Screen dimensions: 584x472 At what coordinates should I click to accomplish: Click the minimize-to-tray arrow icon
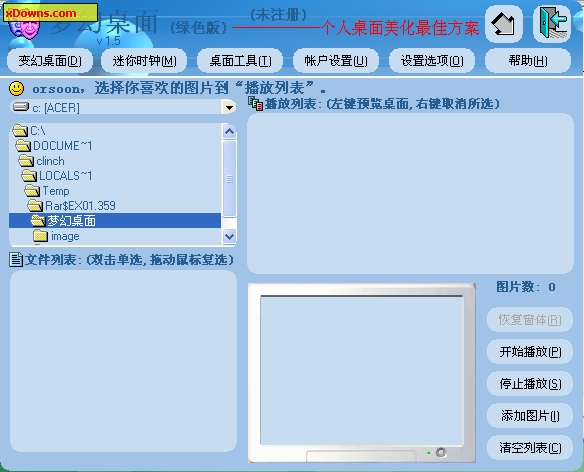(x=504, y=24)
